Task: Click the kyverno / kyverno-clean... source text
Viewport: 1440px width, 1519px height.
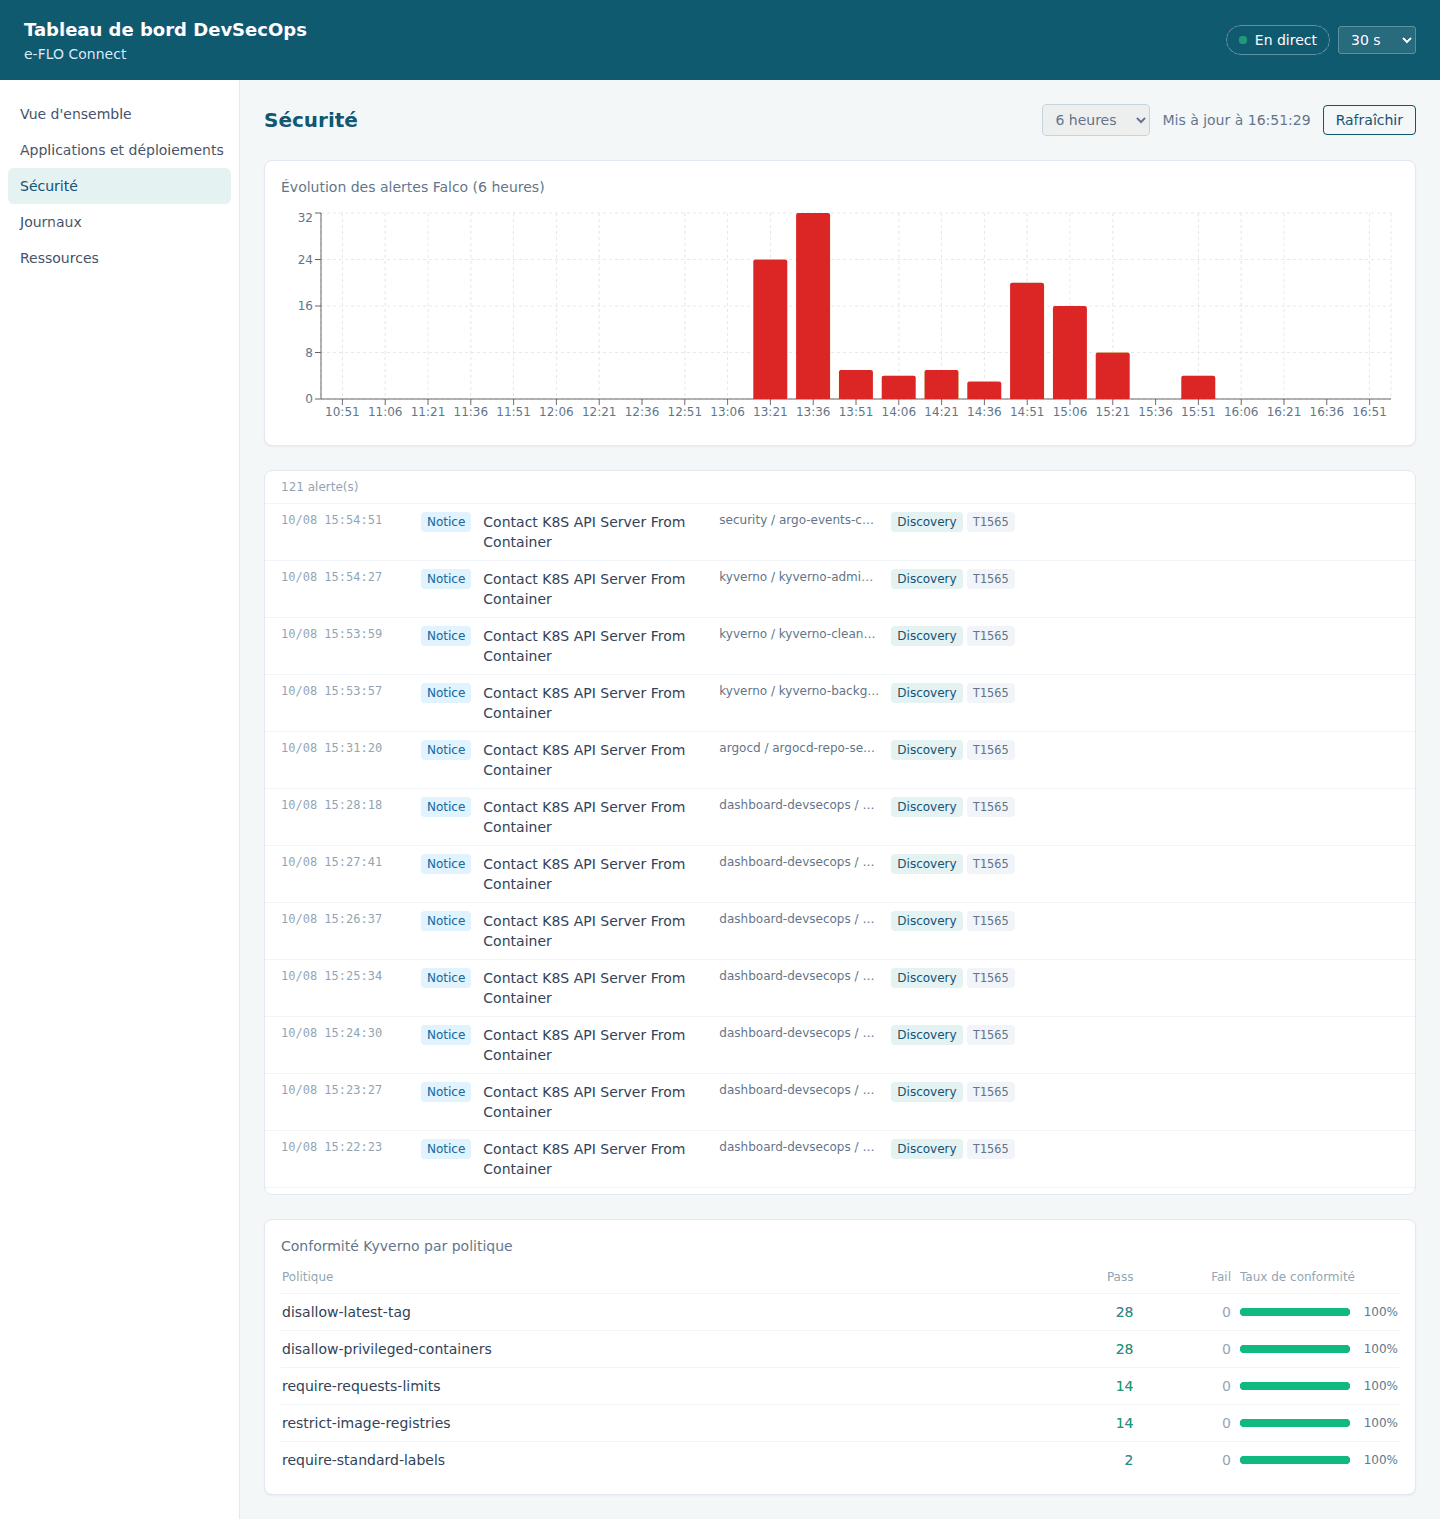Action: click(x=797, y=634)
